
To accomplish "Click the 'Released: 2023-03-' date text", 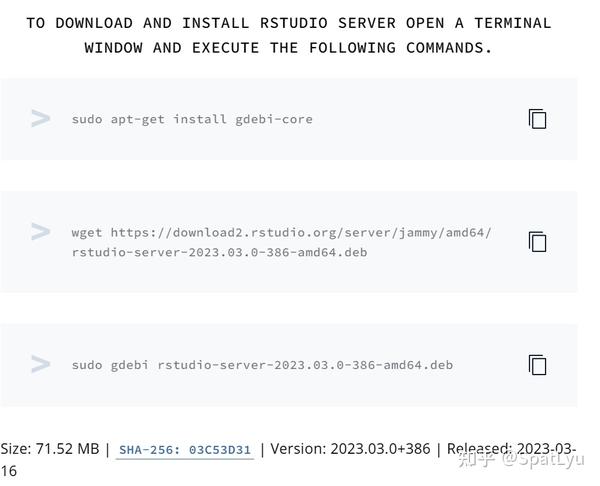I will [x=512, y=449].
